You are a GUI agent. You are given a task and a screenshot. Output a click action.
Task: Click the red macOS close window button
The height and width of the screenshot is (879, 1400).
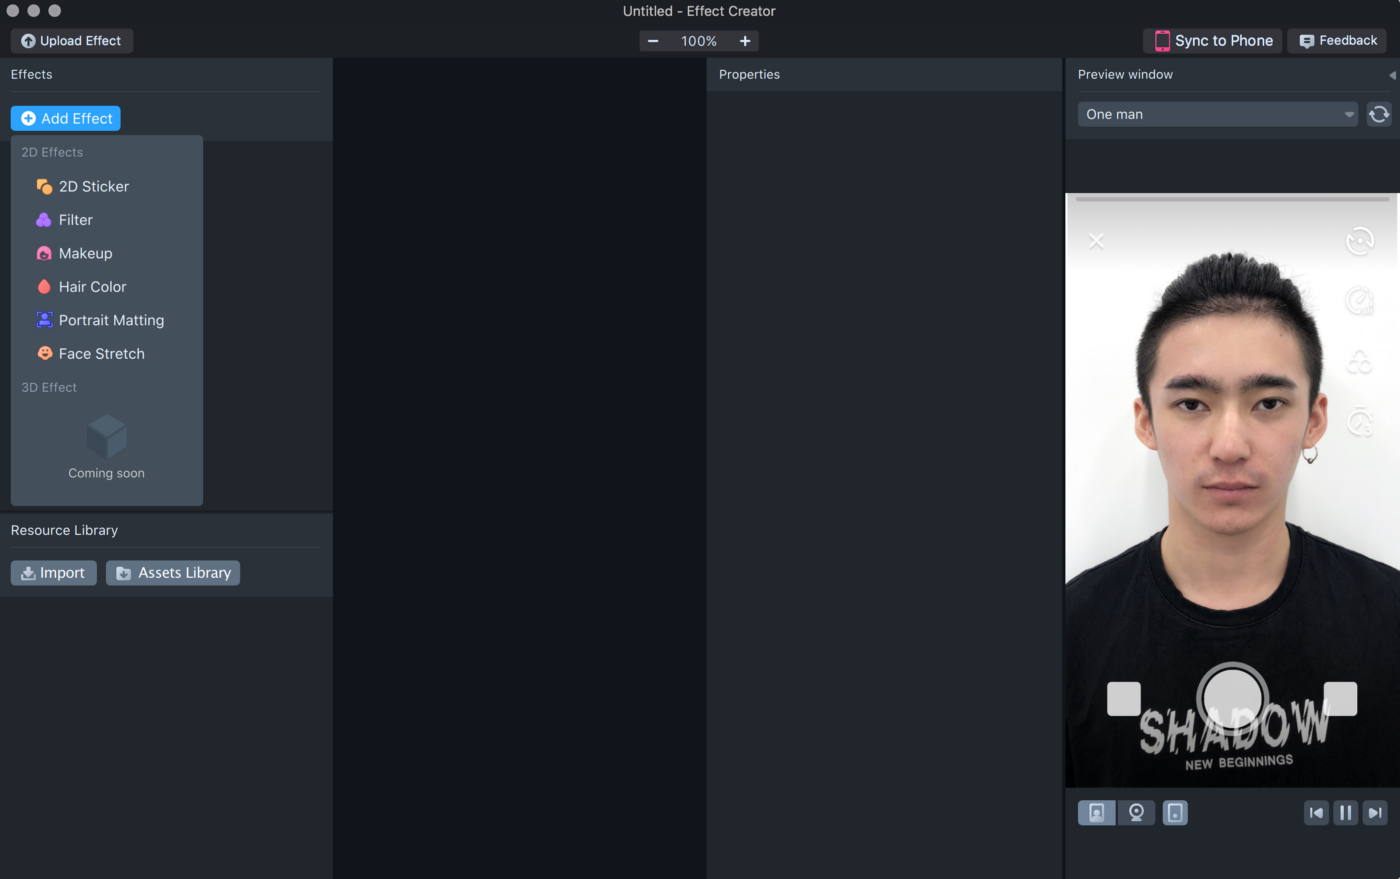13,11
